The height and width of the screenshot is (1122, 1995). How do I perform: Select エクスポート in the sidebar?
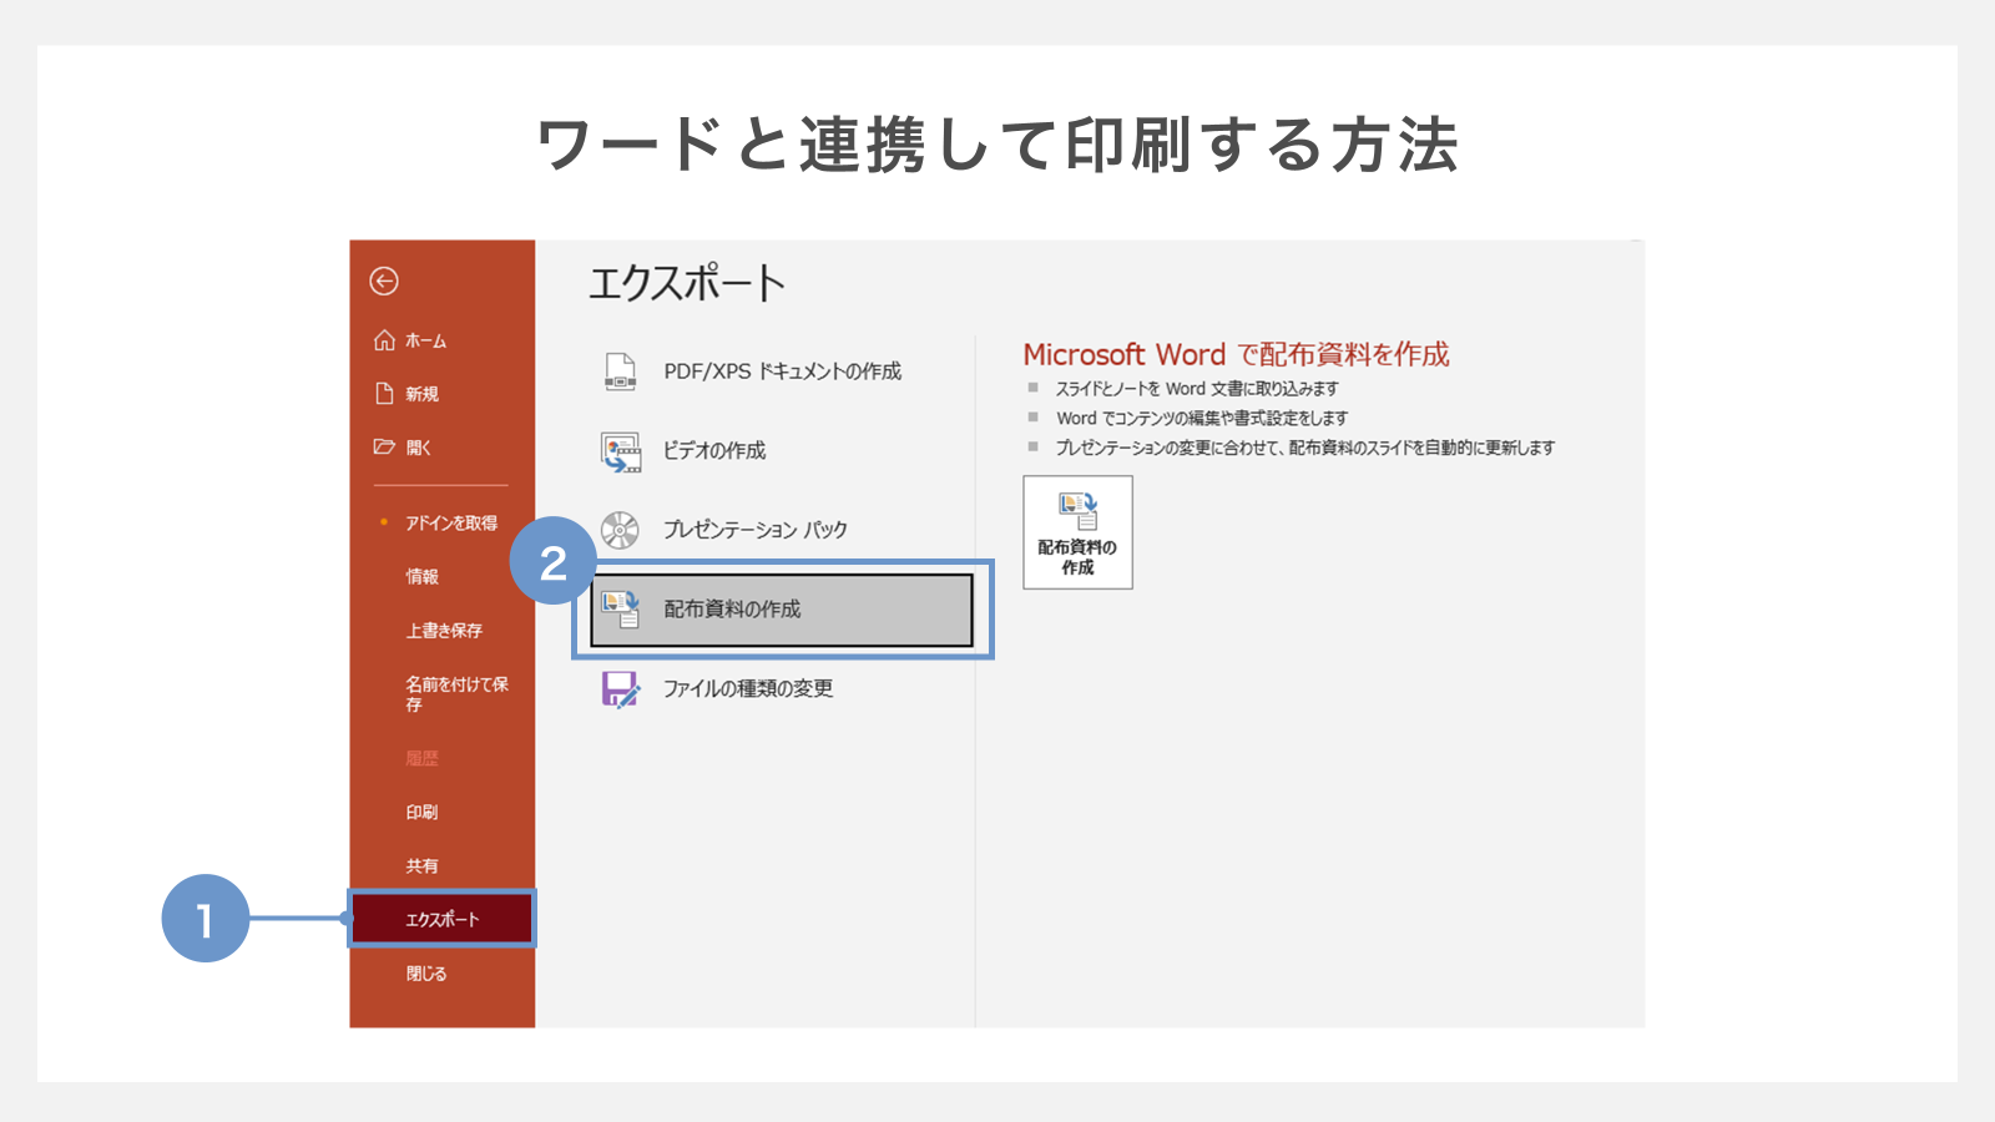(442, 919)
